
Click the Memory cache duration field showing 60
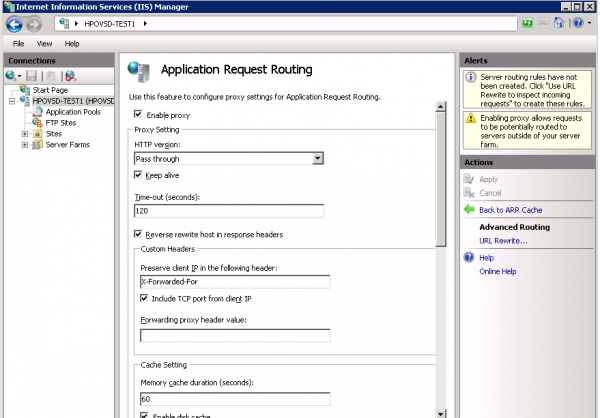235,399
